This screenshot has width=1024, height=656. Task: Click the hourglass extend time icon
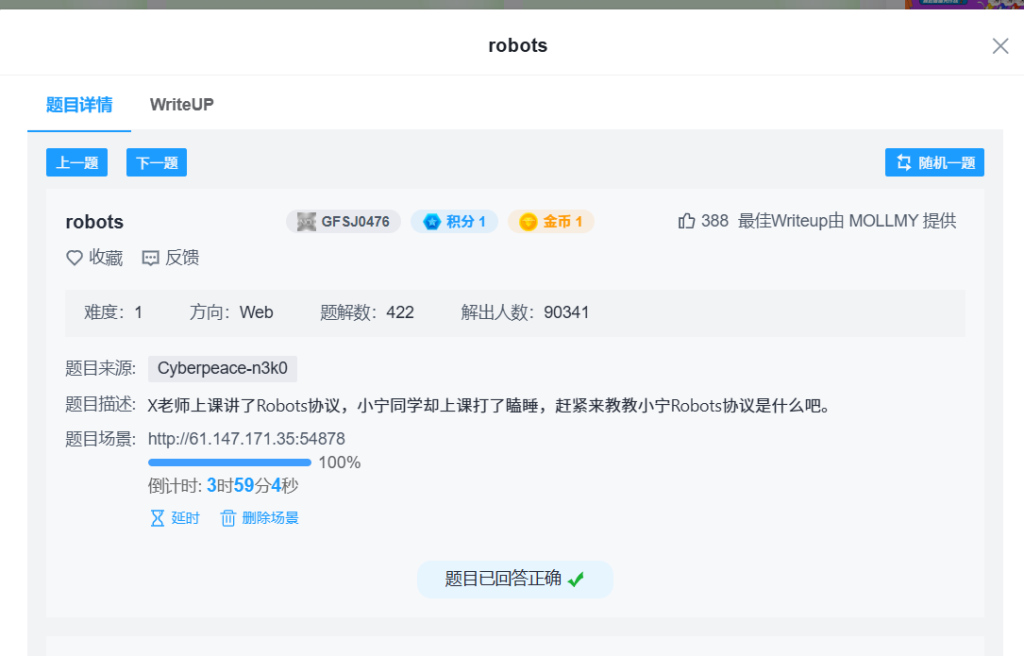tap(157, 518)
